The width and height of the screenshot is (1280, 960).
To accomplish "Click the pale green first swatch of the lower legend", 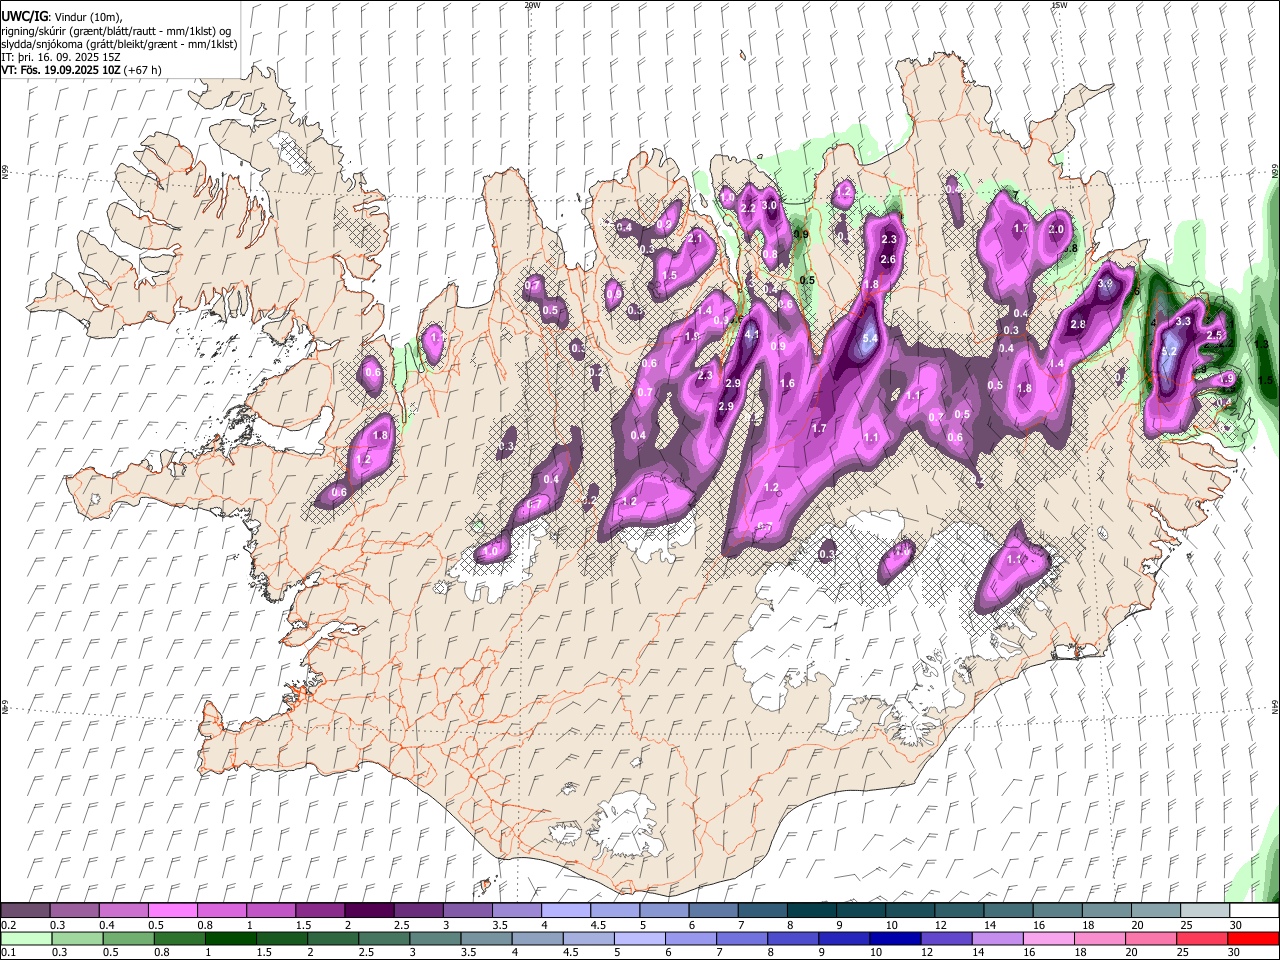I will point(26,938).
